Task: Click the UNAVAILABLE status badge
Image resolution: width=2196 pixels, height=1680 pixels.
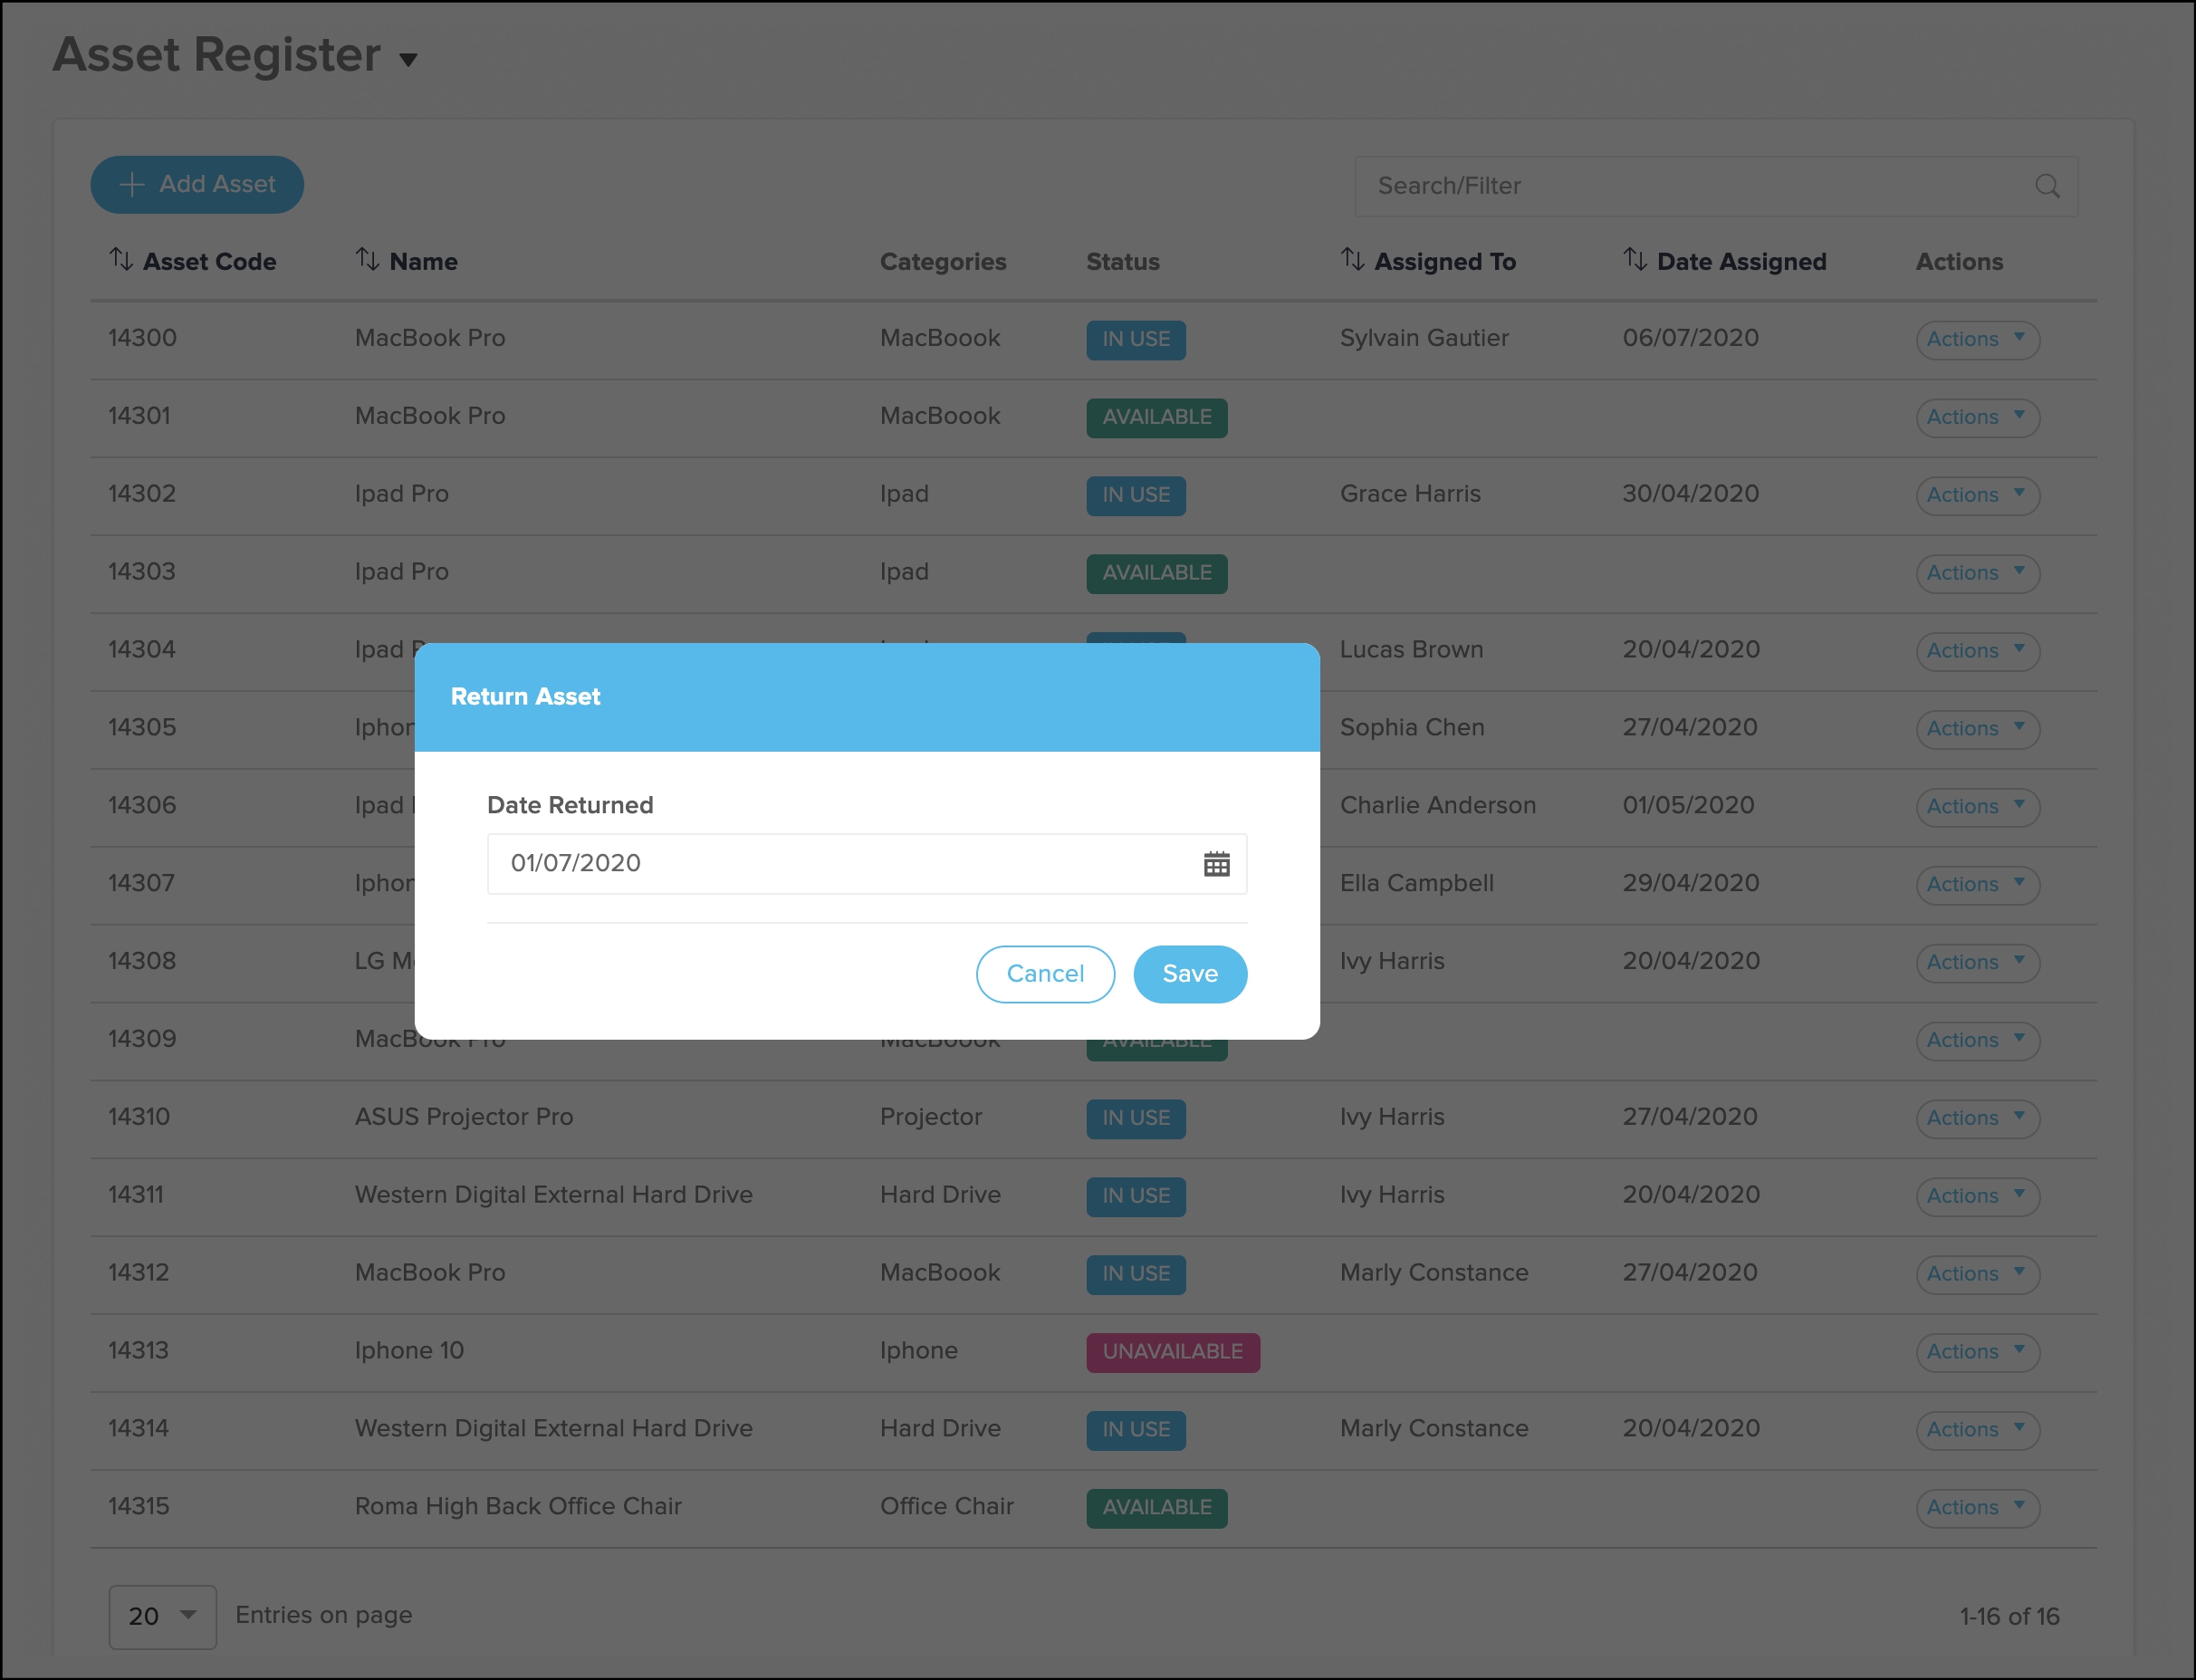Action: click(x=1172, y=1352)
